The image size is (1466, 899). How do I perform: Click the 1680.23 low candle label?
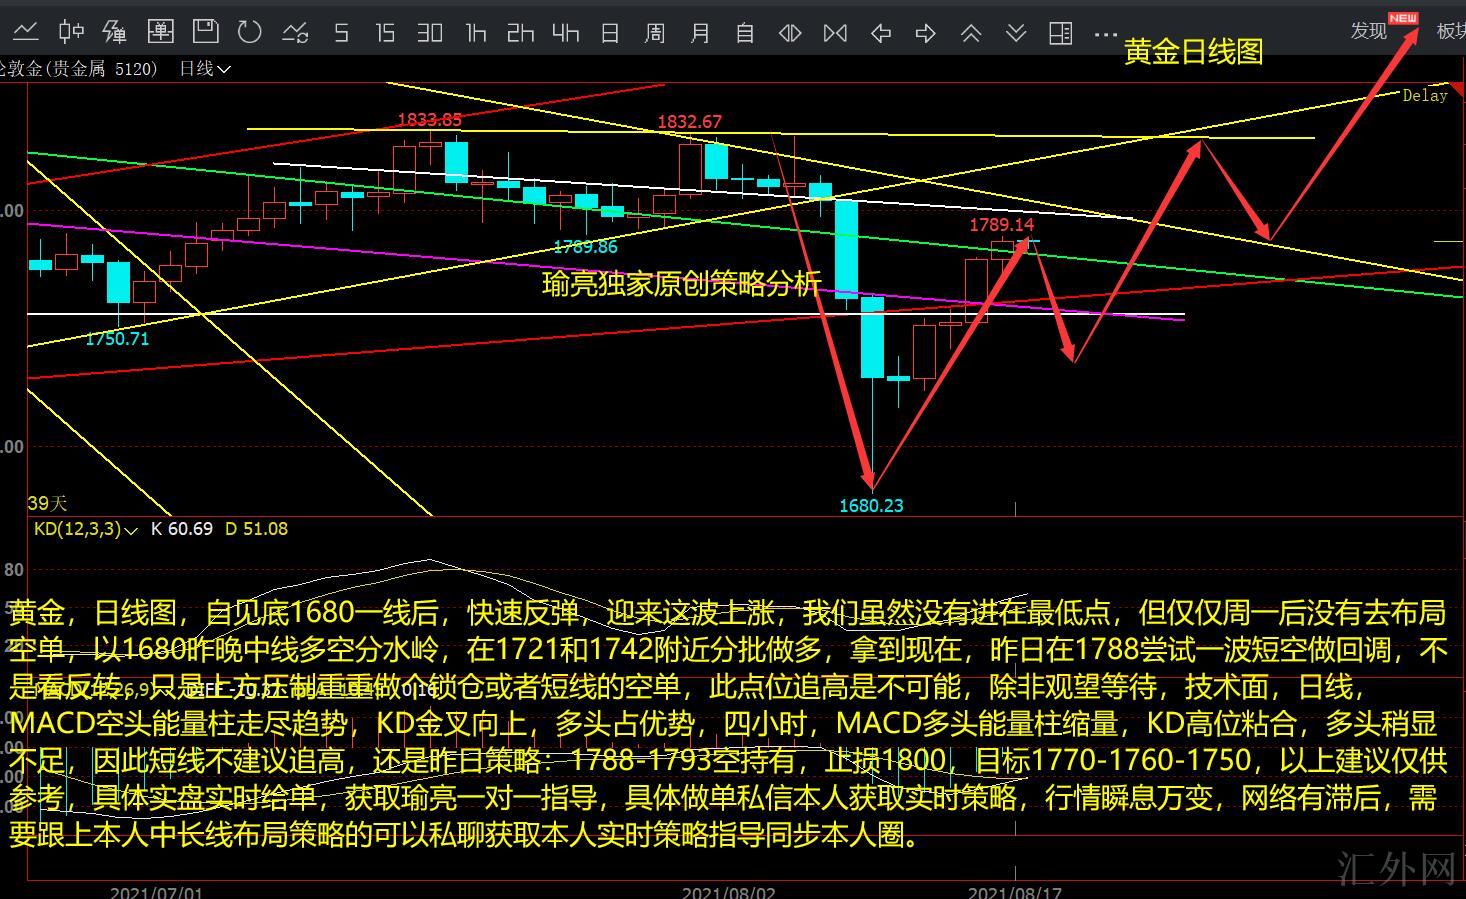click(x=871, y=506)
